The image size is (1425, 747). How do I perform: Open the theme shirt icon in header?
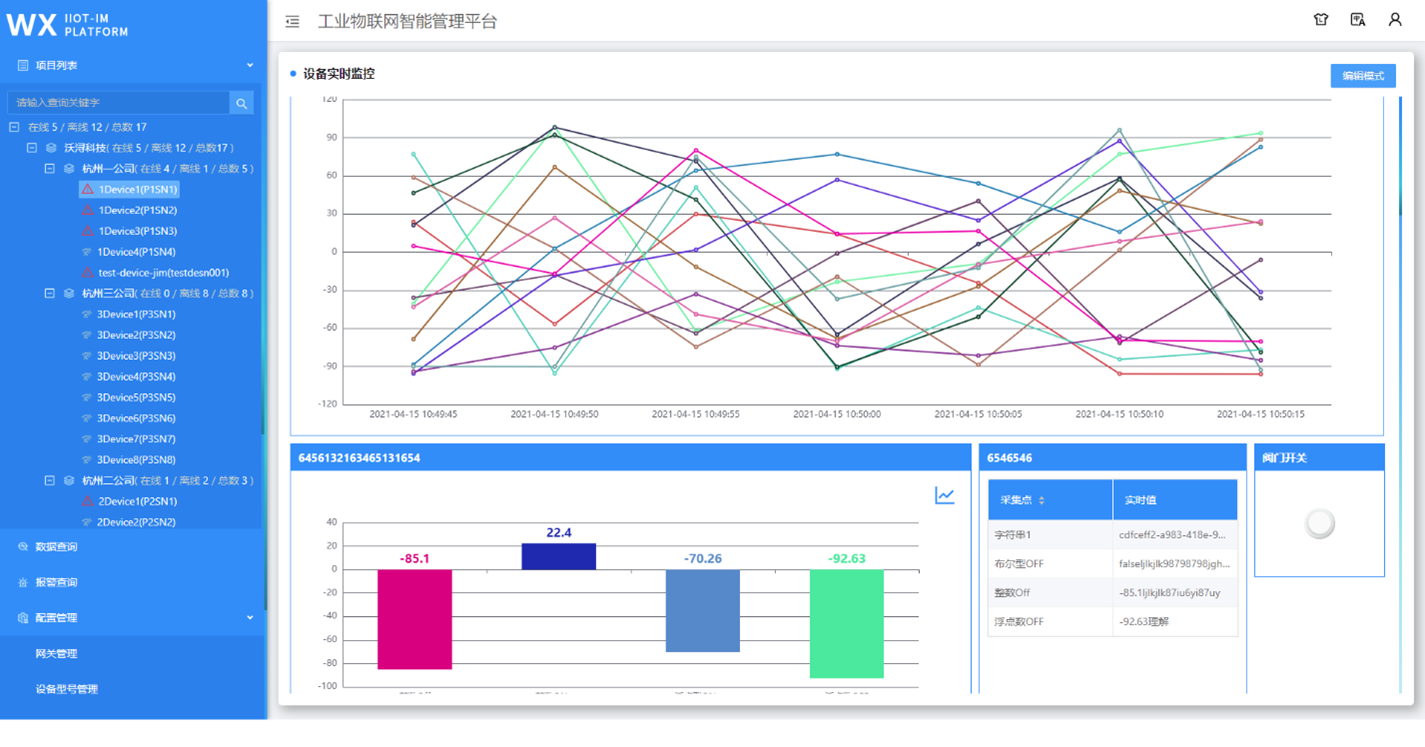point(1321,20)
